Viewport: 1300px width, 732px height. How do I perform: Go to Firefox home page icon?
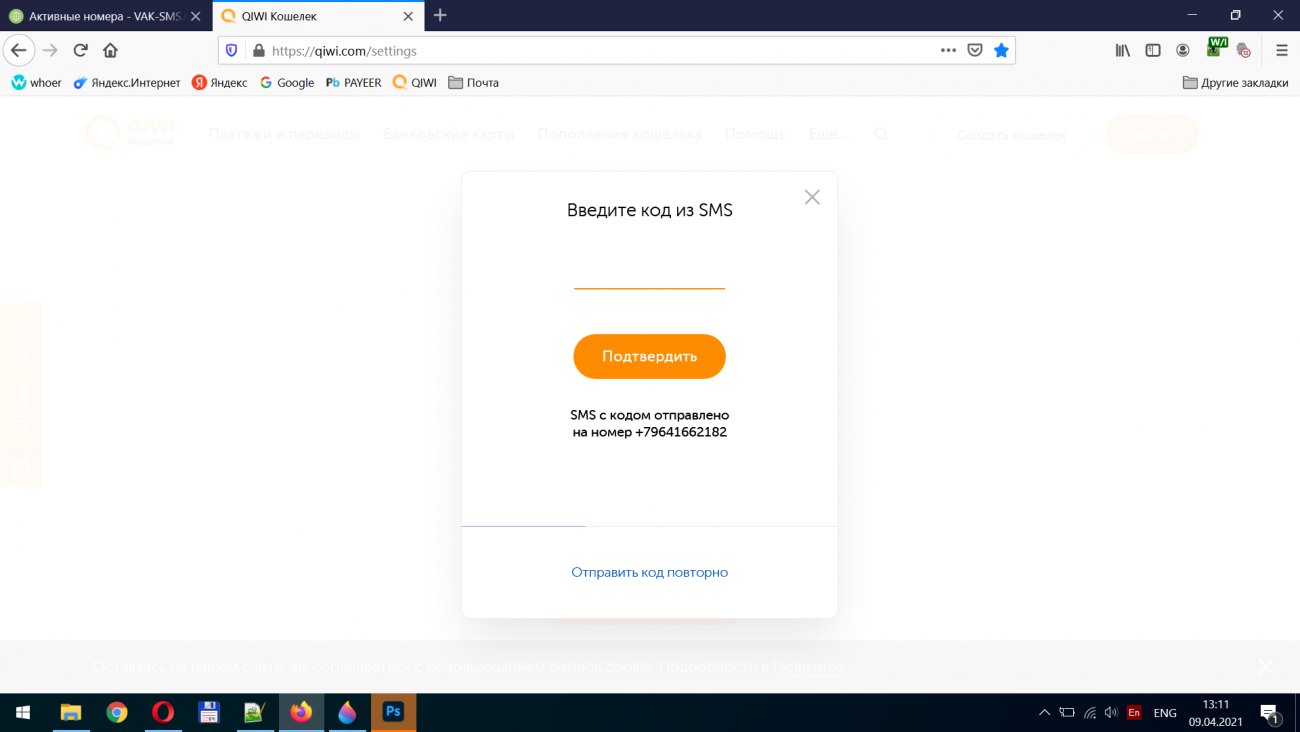click(x=110, y=50)
